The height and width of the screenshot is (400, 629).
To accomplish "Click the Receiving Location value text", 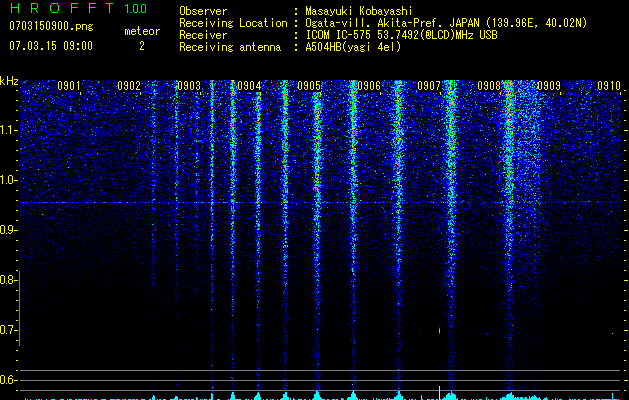I will tap(445, 23).
